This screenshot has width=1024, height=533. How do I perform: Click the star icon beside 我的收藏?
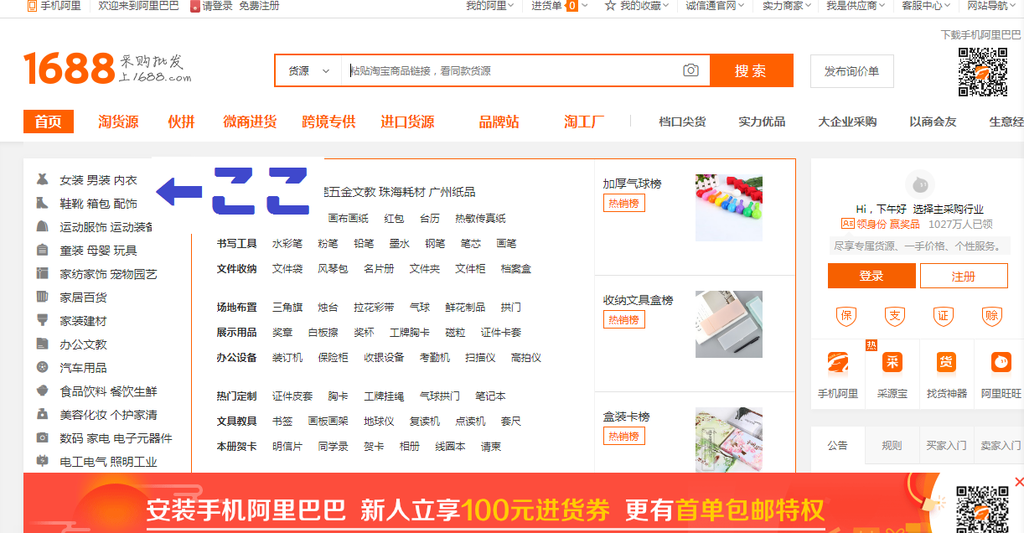click(x=610, y=6)
